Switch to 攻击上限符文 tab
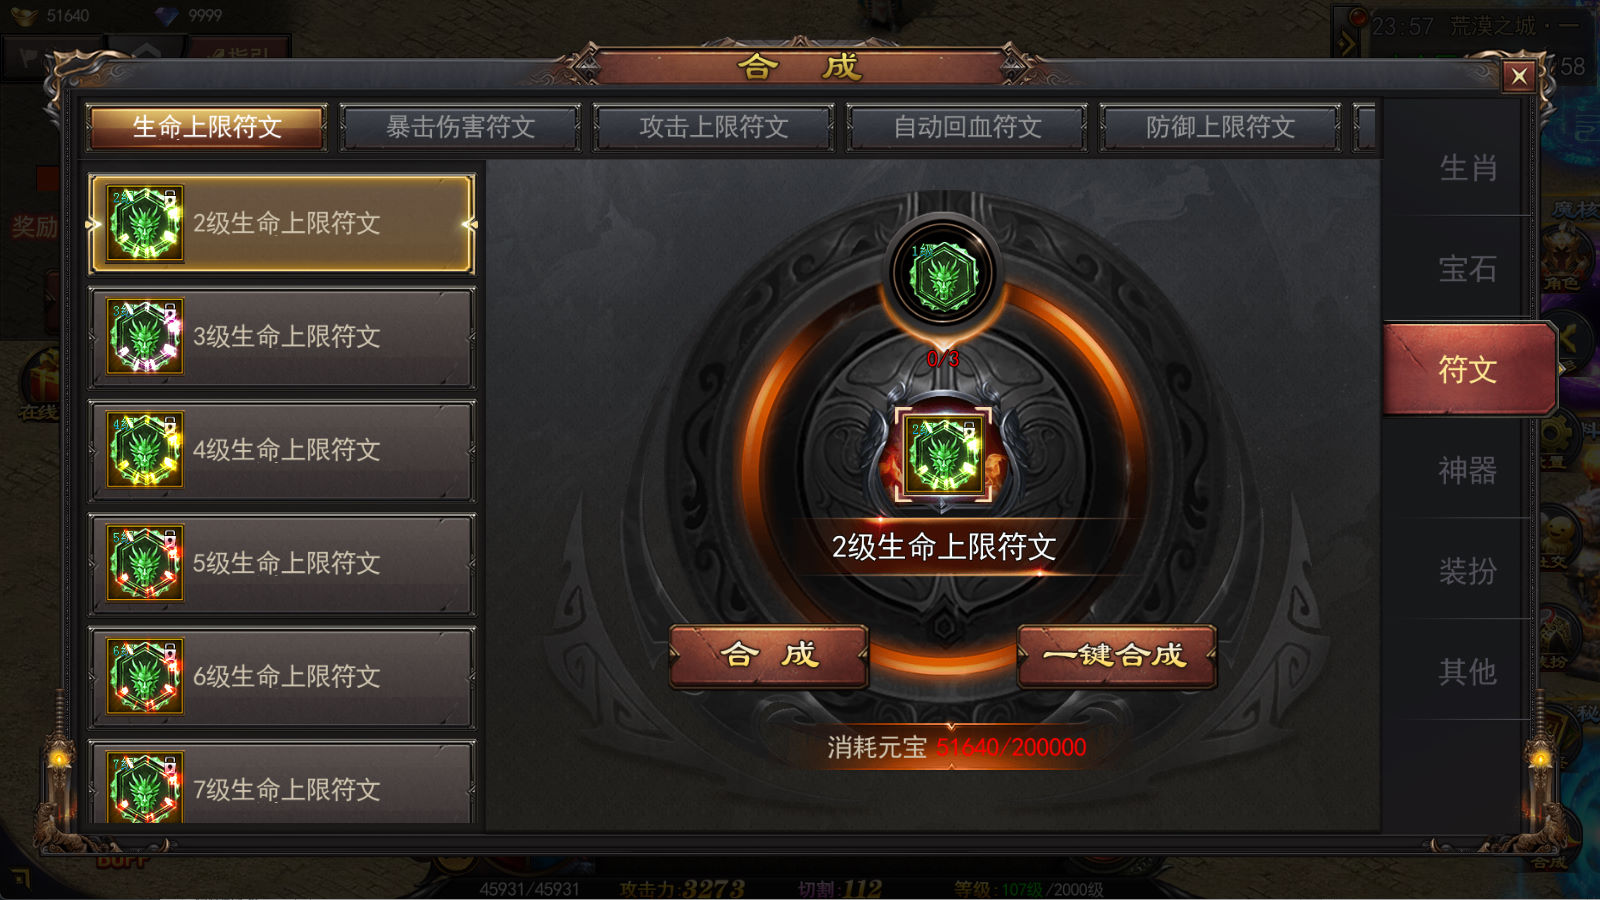 (x=714, y=127)
